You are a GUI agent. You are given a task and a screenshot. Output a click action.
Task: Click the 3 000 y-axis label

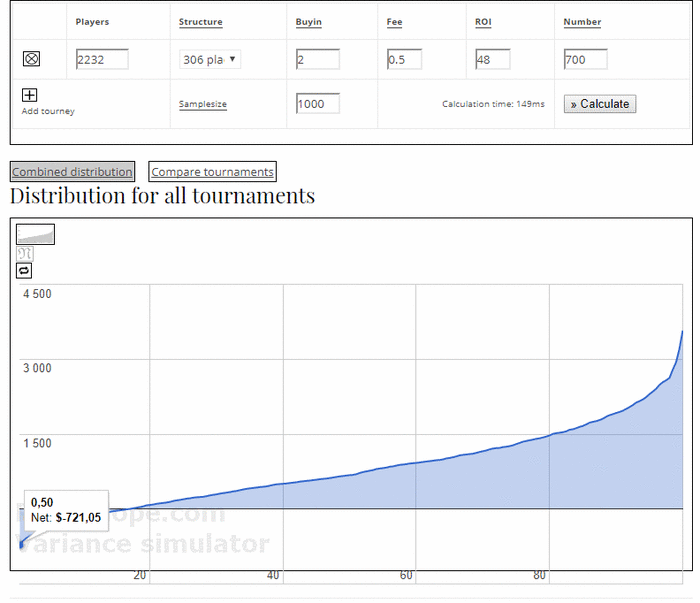click(38, 368)
